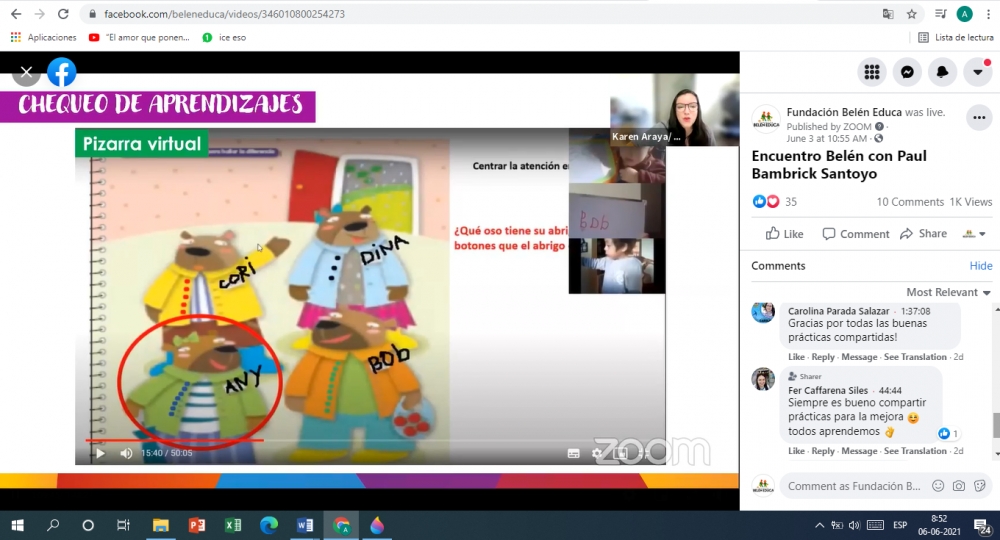
Task: Hide the comments section
Action: click(x=980, y=266)
